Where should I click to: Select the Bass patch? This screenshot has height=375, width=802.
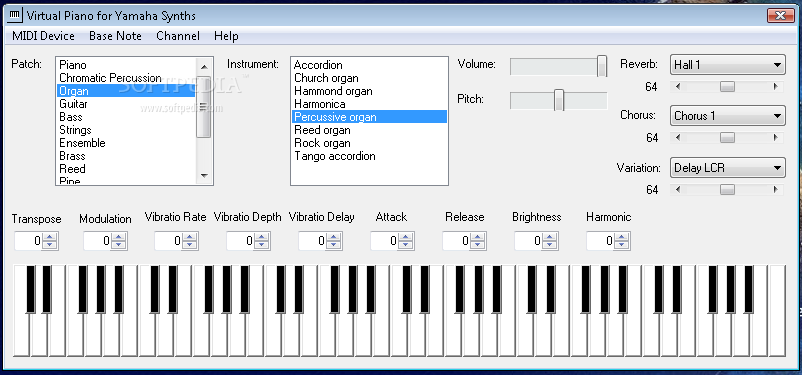pyautogui.click(x=126, y=117)
